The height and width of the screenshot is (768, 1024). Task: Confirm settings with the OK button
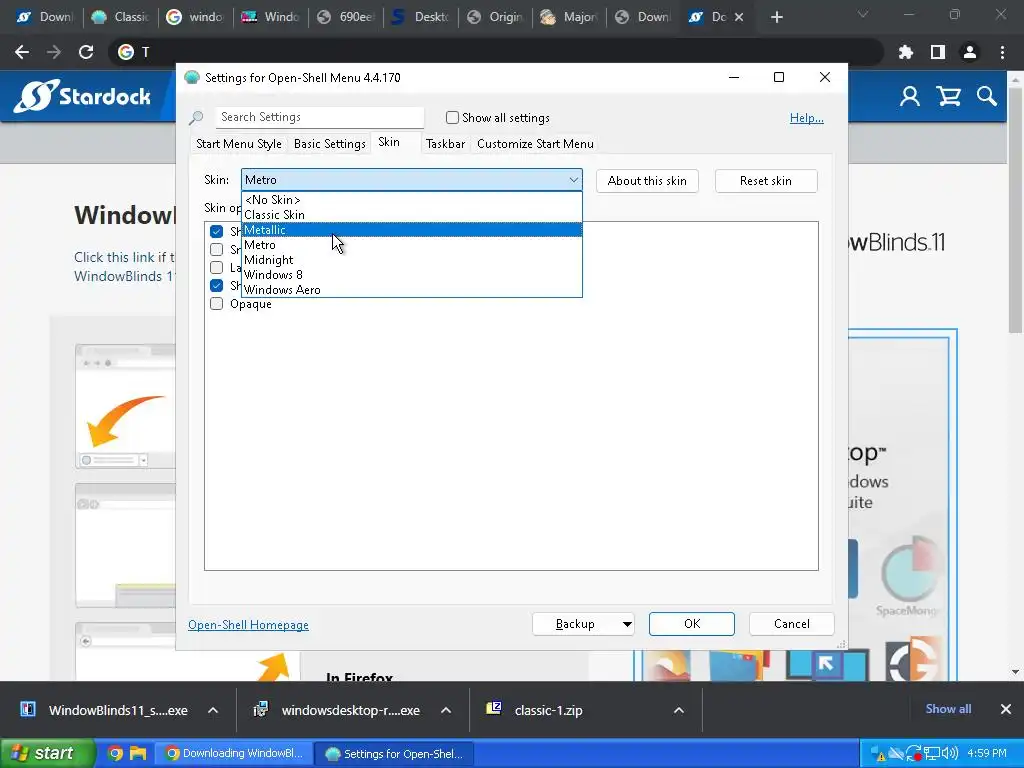692,624
